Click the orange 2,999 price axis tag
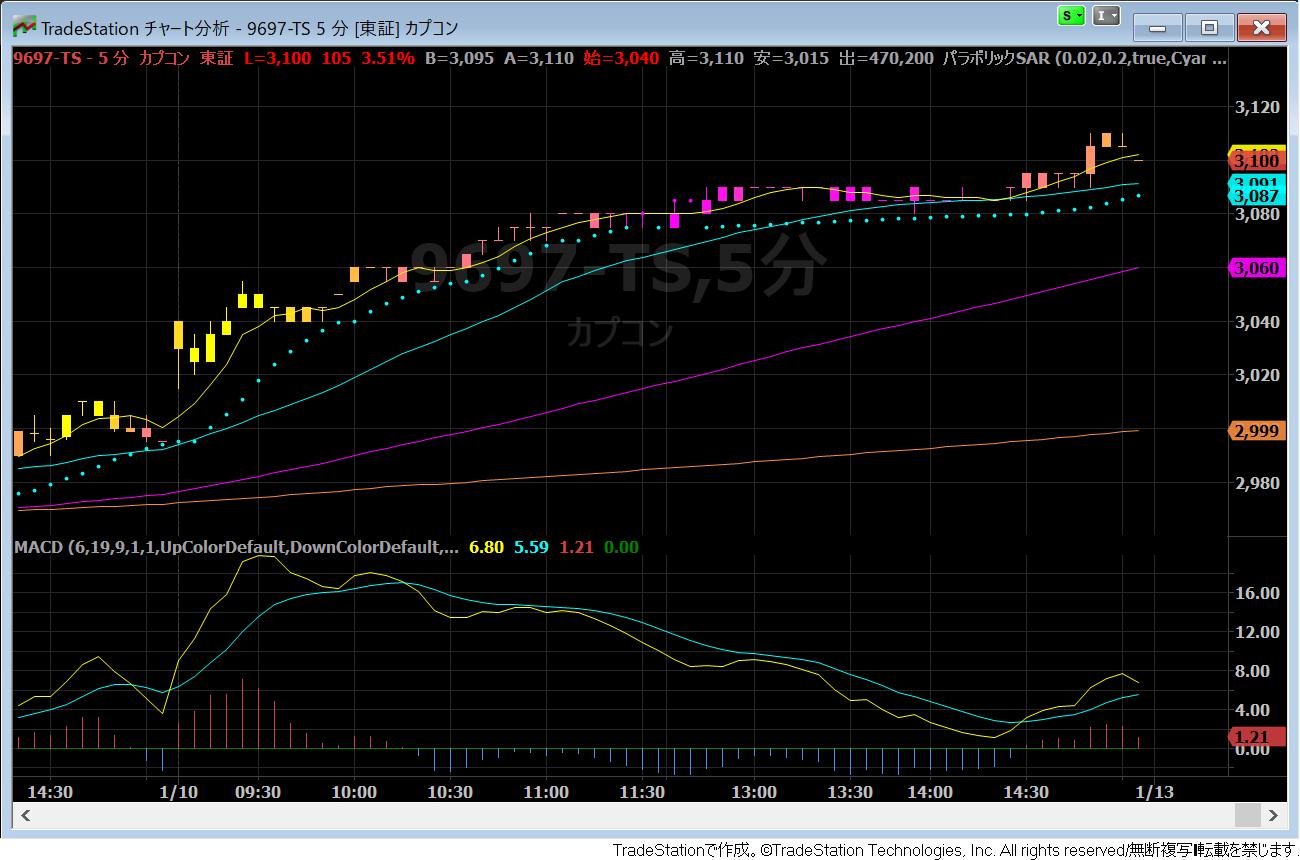The height and width of the screenshot is (860, 1300). coord(1255,430)
